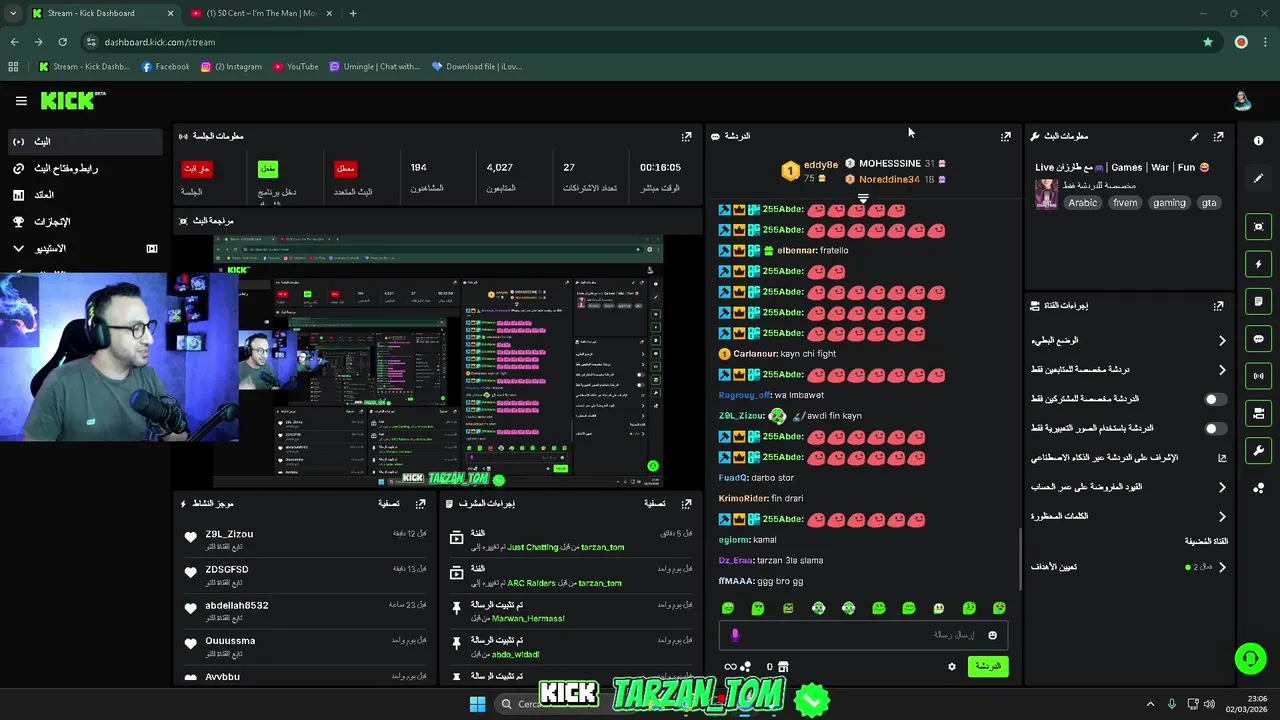The width and height of the screenshot is (1280, 720).
Task: Click the pencil edit icon in right sidebar
Action: [x=1259, y=178]
